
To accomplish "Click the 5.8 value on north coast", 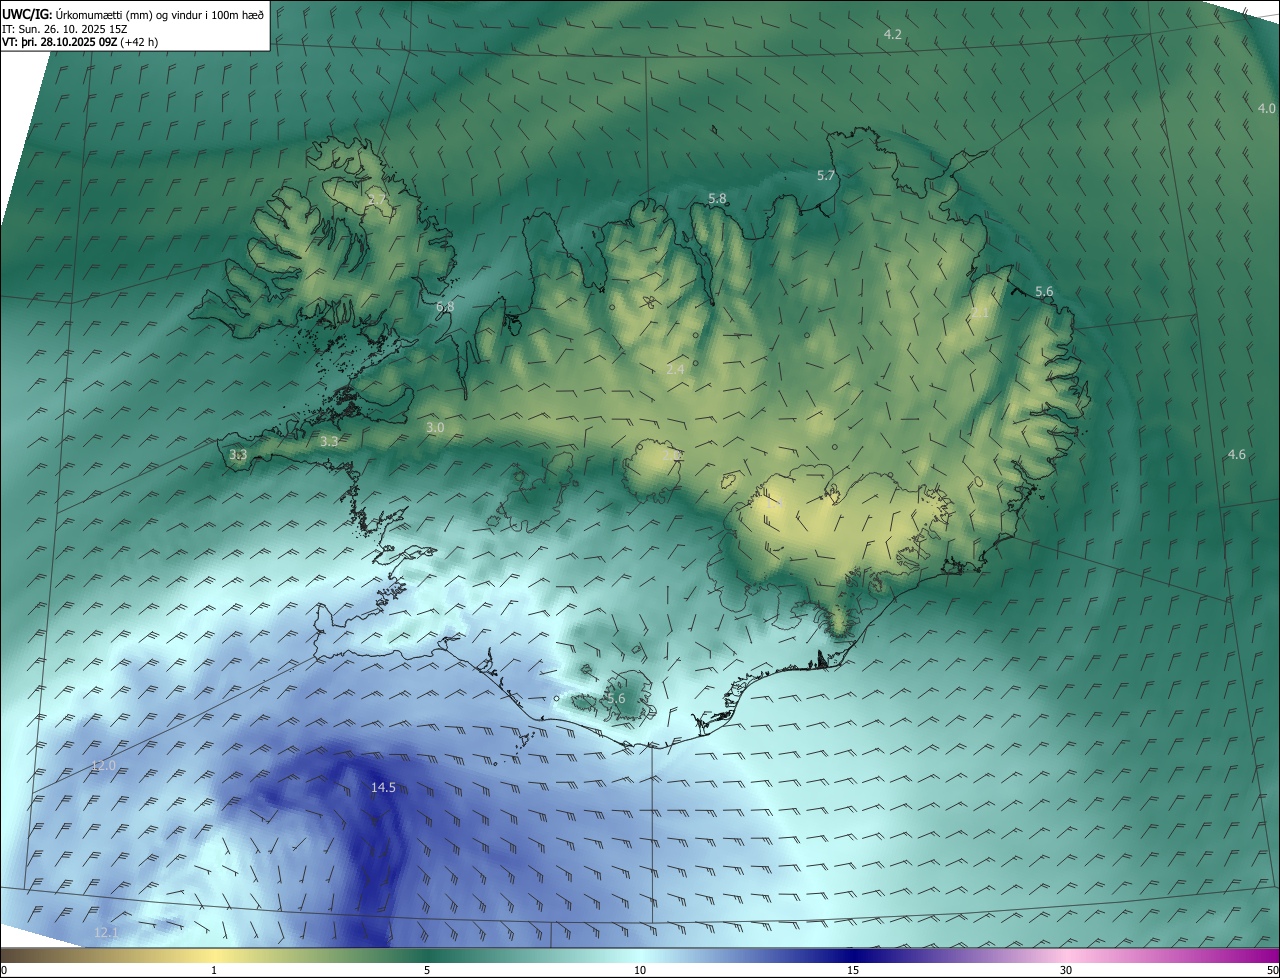I will (717, 199).
